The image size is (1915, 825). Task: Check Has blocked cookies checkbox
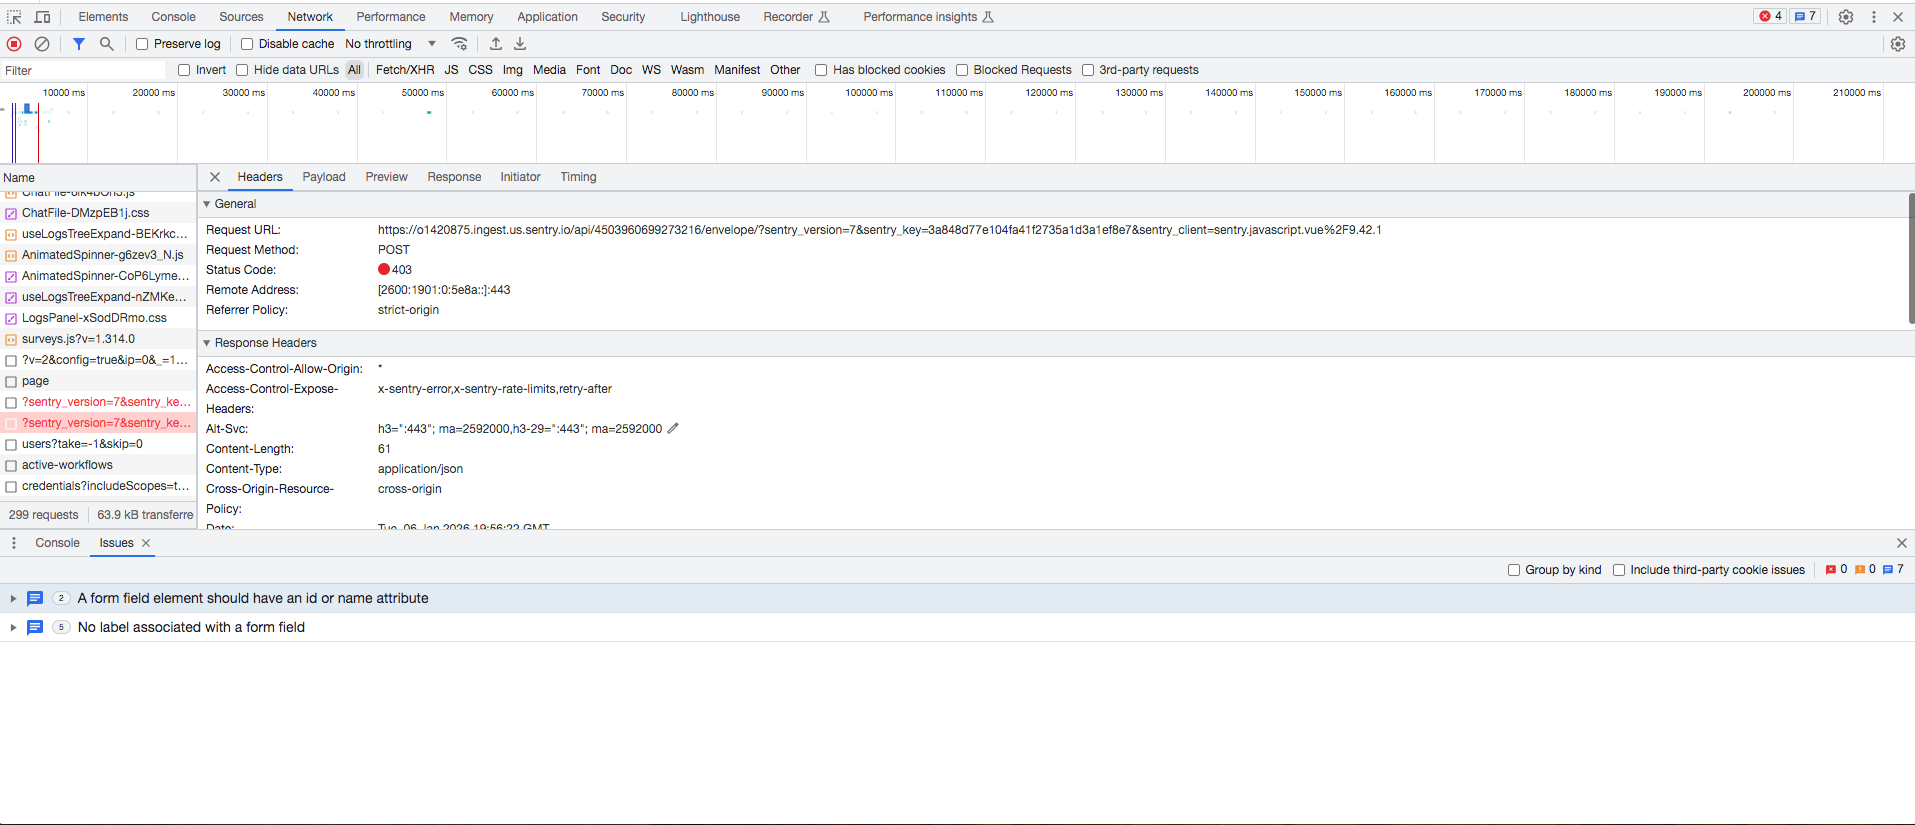[x=821, y=70]
